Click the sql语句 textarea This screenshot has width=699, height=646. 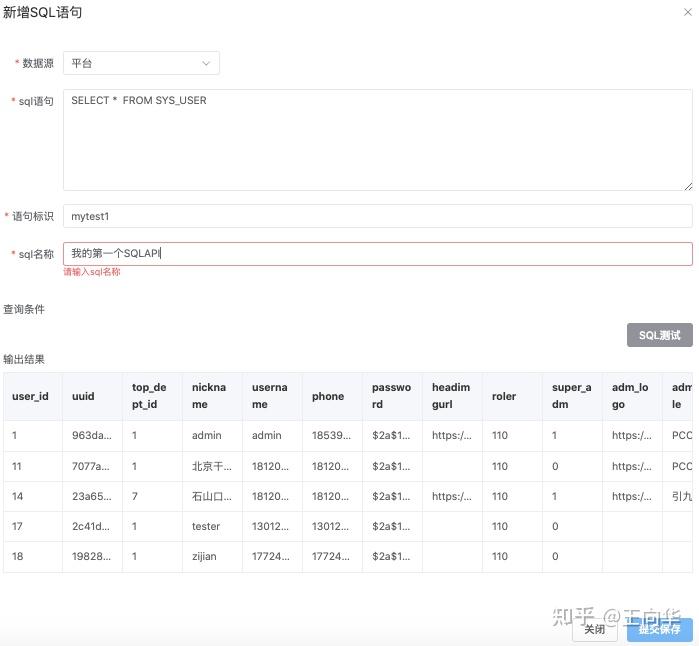(x=378, y=140)
